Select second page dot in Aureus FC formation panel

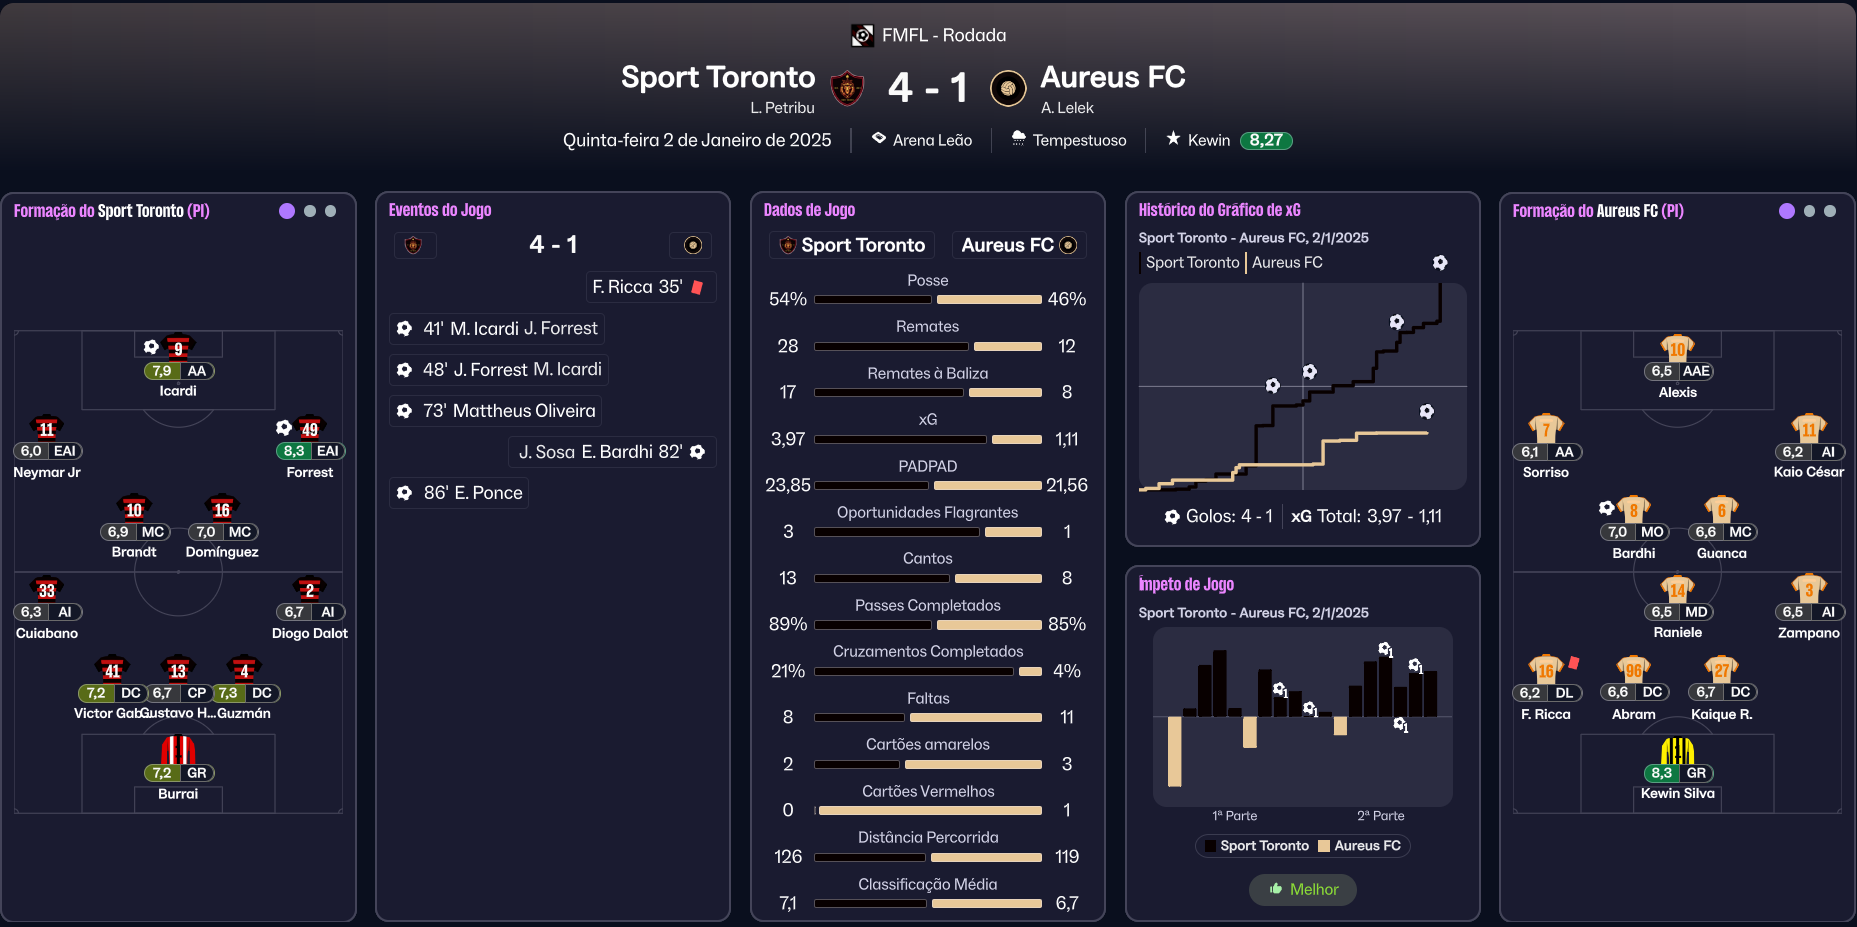(x=1809, y=211)
